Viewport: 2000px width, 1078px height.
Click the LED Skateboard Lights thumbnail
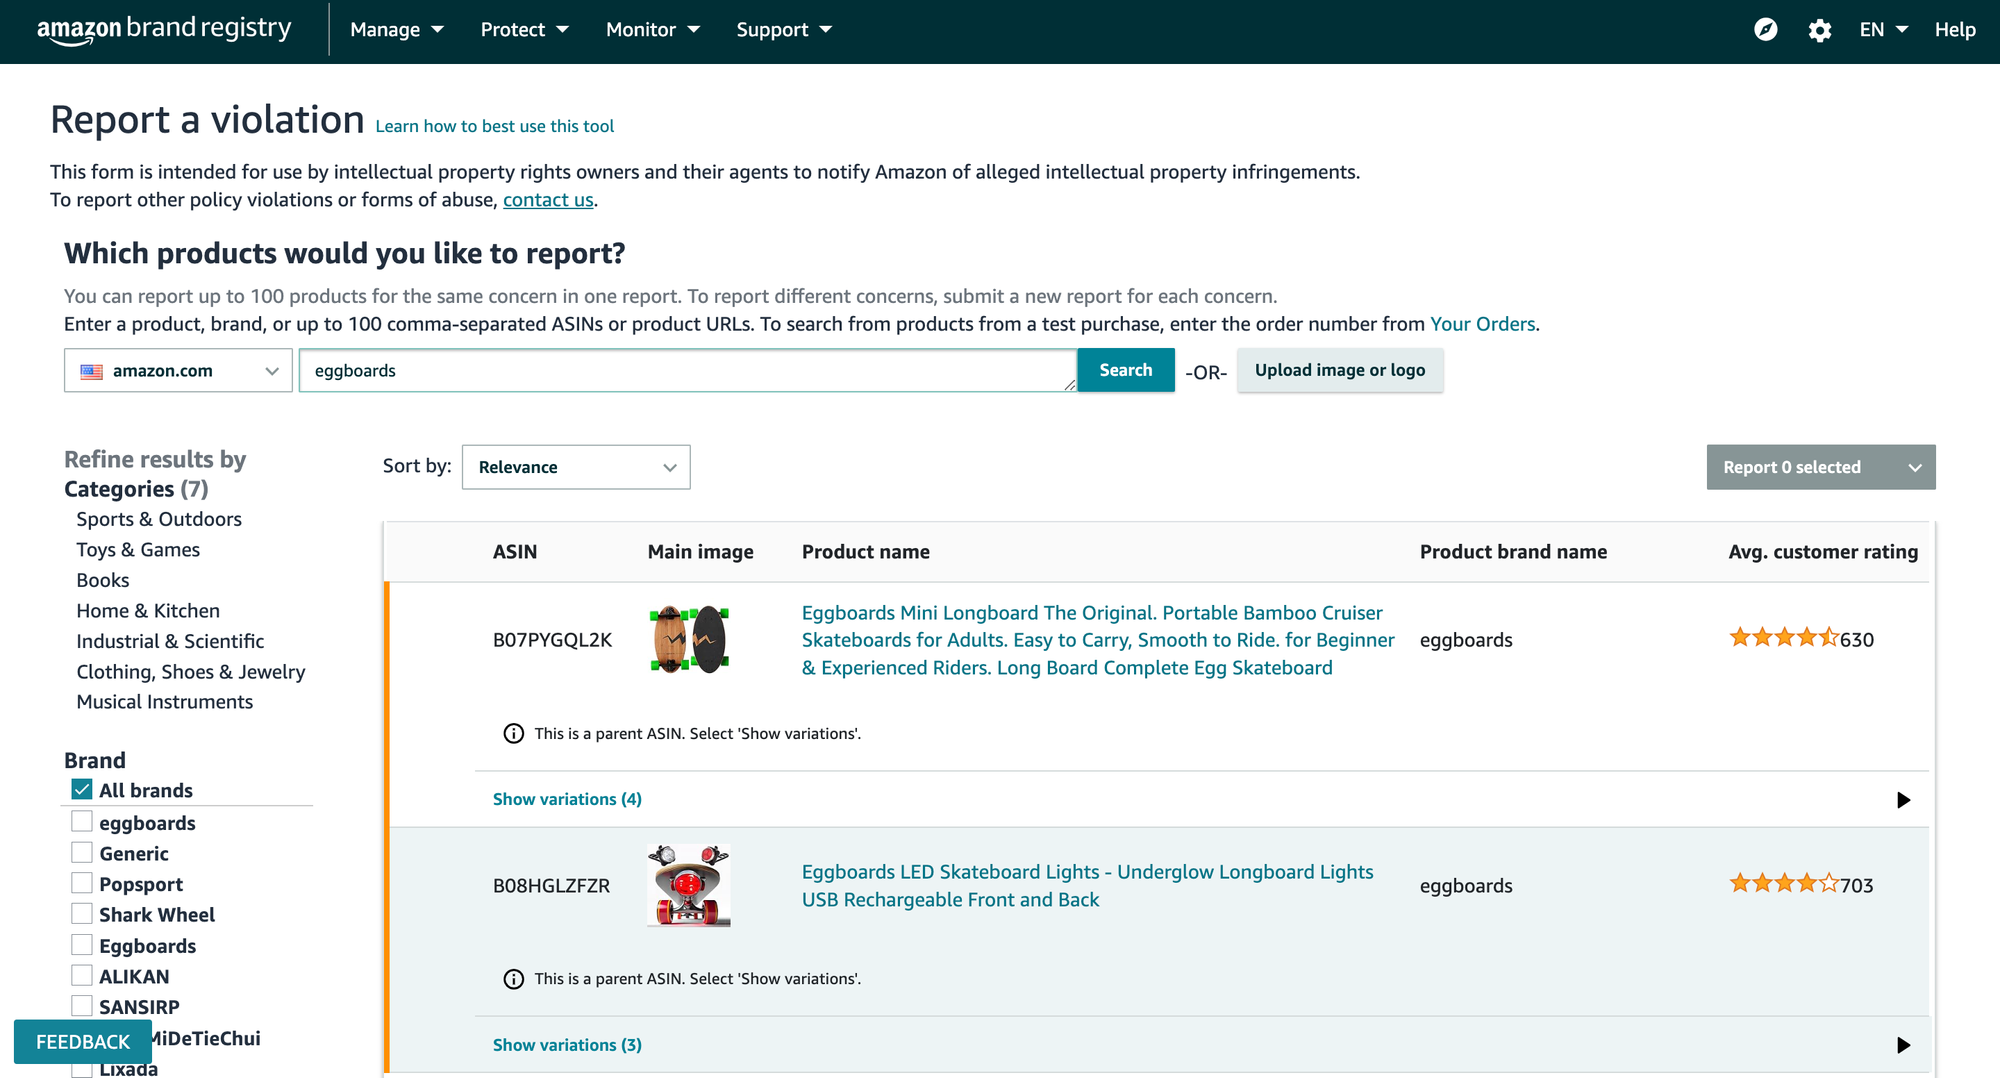pos(689,885)
